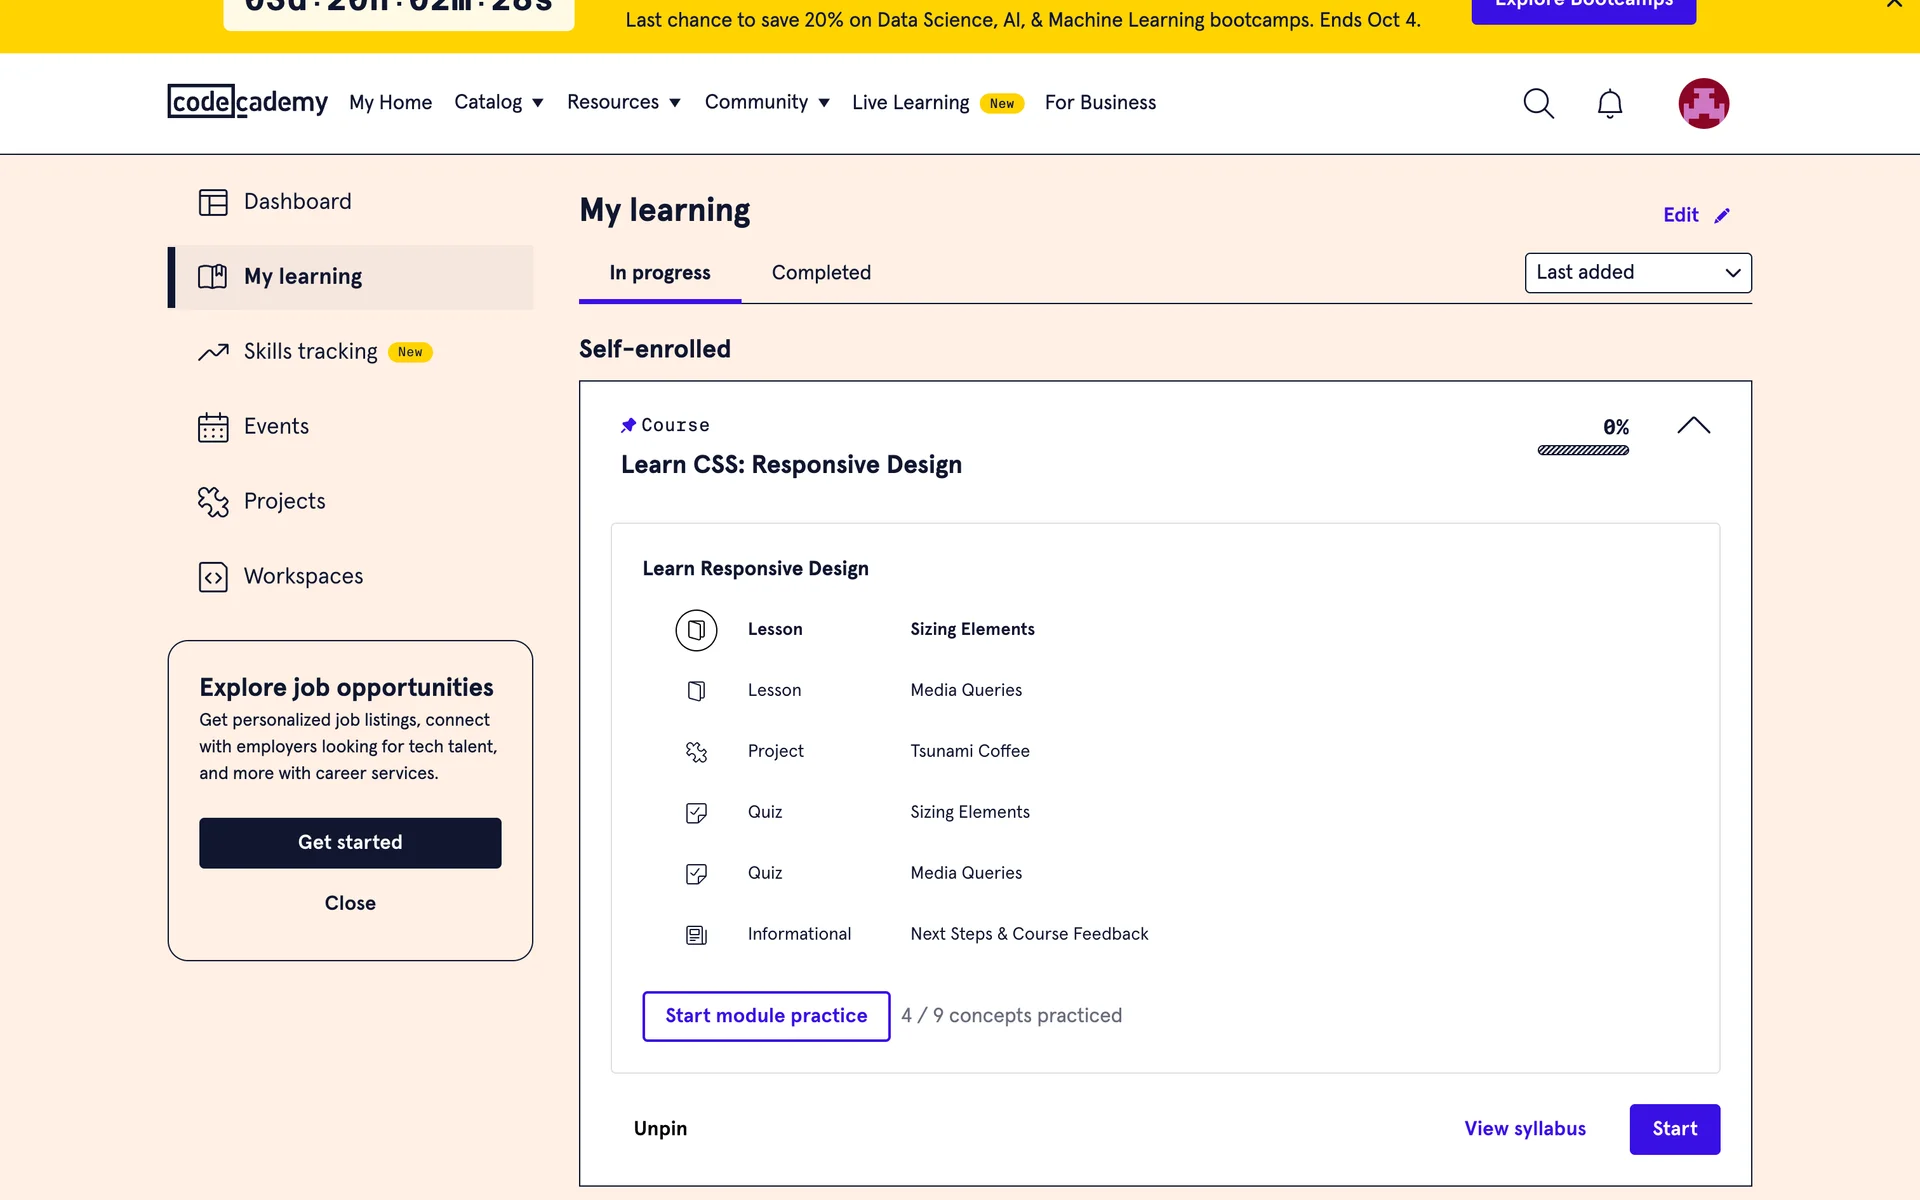Screen dimensions: 1920x1200
Task: Click the Workspaces code icon
Action: [213, 577]
